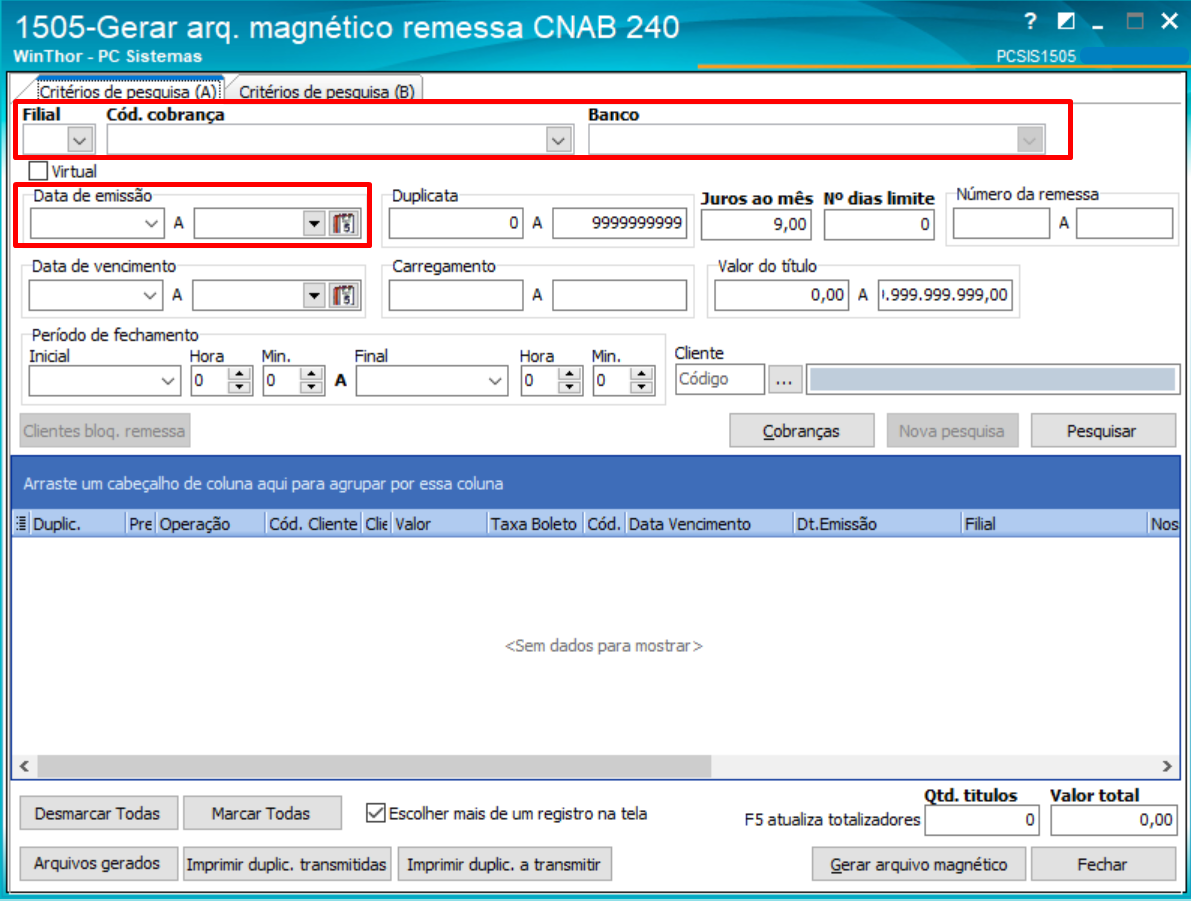This screenshot has height=901, width=1191.
Task: Click Imprimir duplic. a transmitir button
Action: coord(504,865)
